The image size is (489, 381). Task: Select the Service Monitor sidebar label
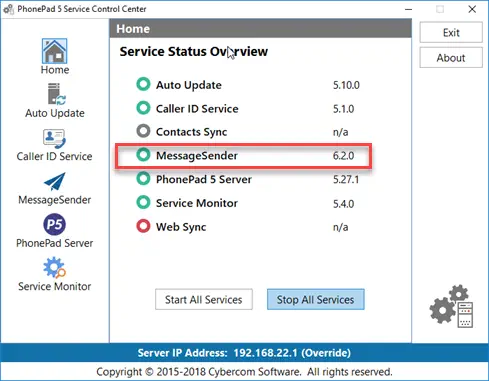(x=55, y=286)
